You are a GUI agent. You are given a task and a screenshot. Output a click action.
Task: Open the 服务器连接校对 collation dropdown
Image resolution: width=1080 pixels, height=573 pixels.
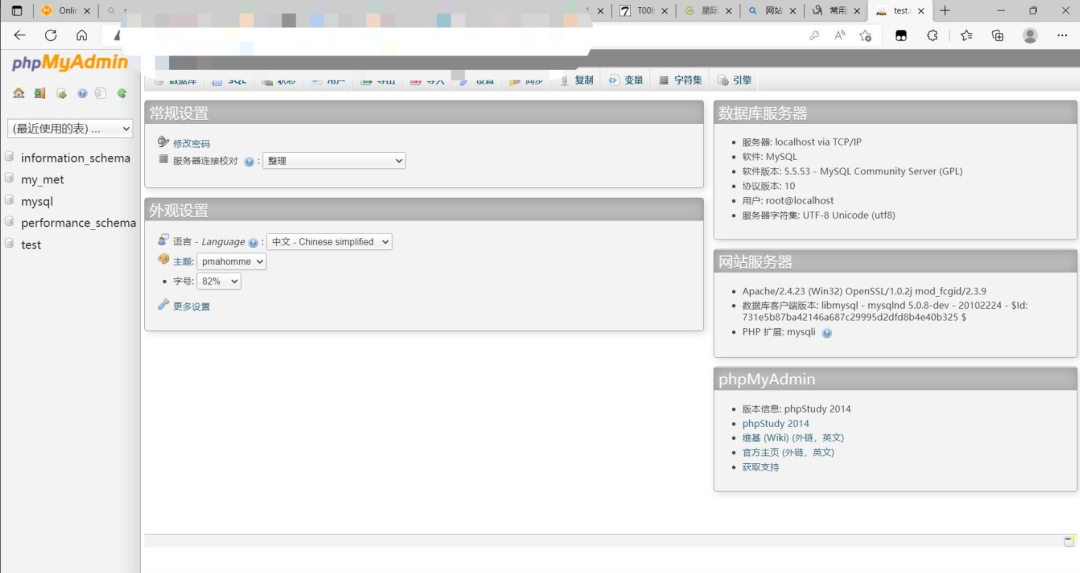pos(334,160)
